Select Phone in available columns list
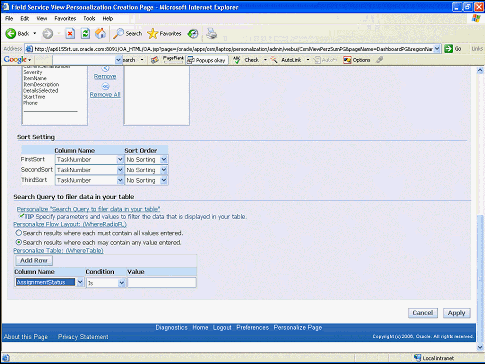Image resolution: width=485 pixels, height=364 pixels. pos(30,103)
